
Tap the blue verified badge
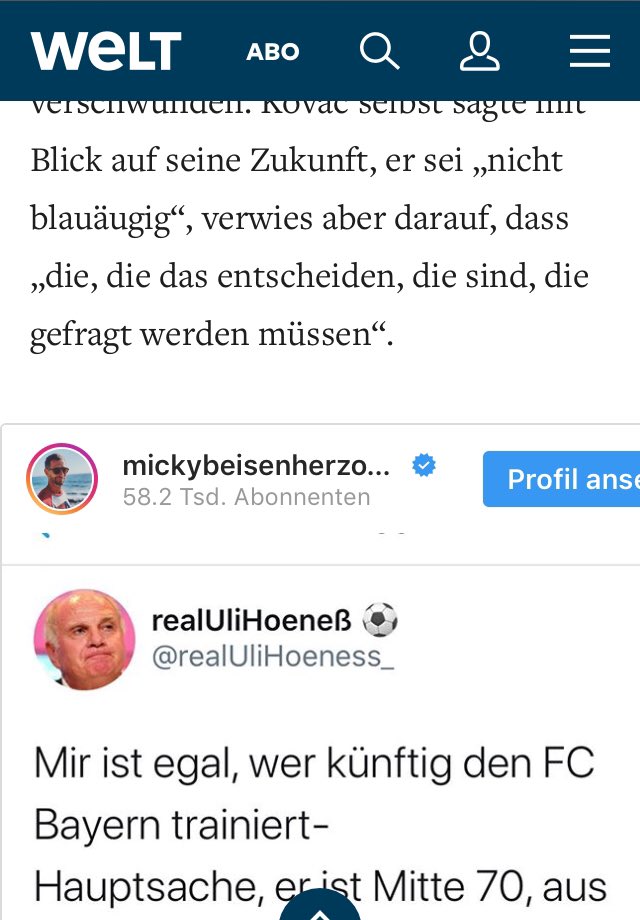(x=424, y=465)
